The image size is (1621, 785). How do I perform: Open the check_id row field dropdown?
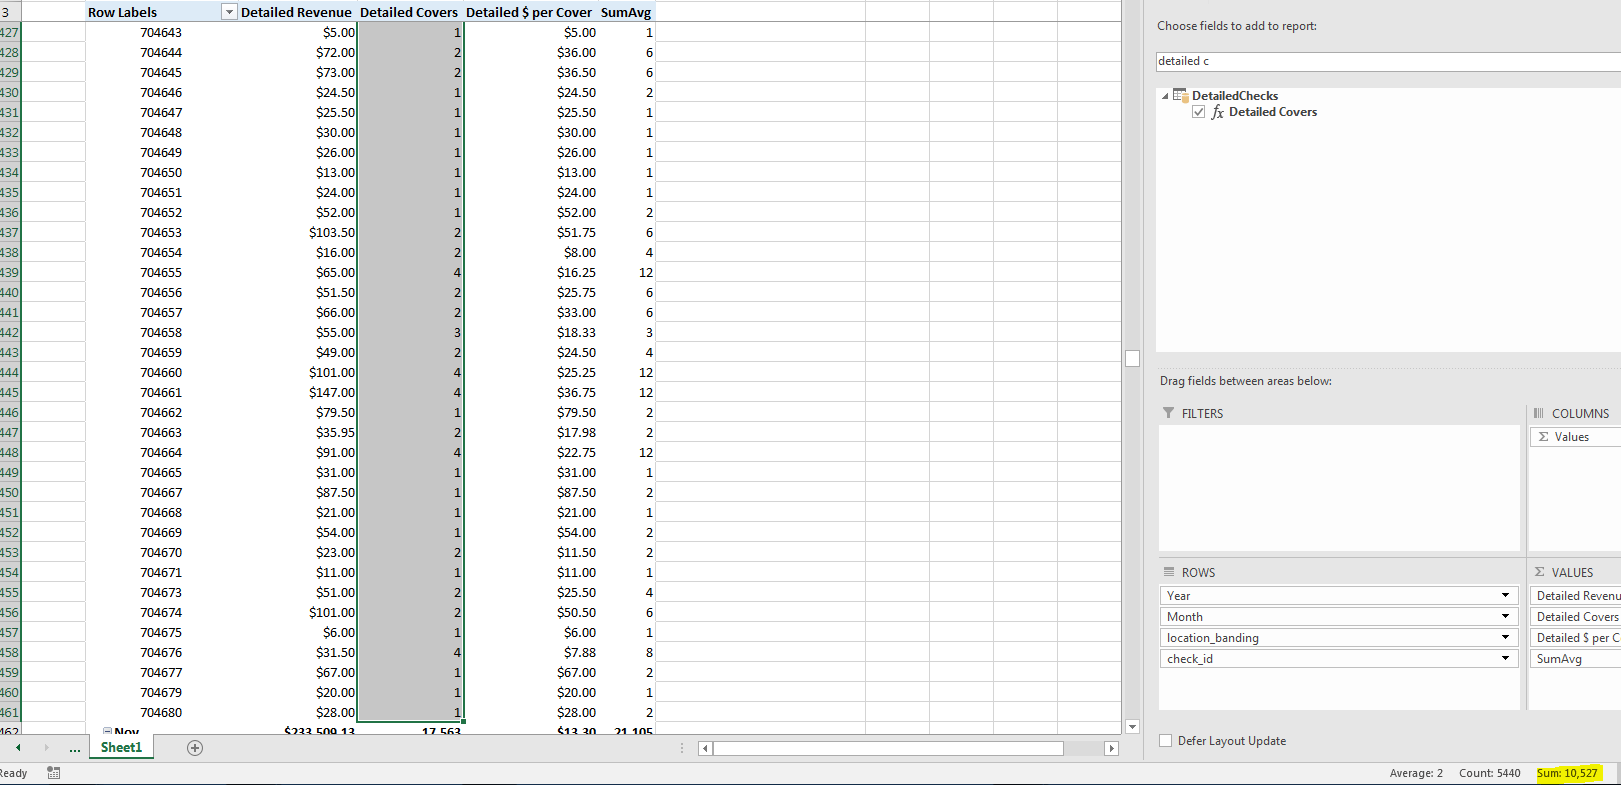(x=1505, y=659)
